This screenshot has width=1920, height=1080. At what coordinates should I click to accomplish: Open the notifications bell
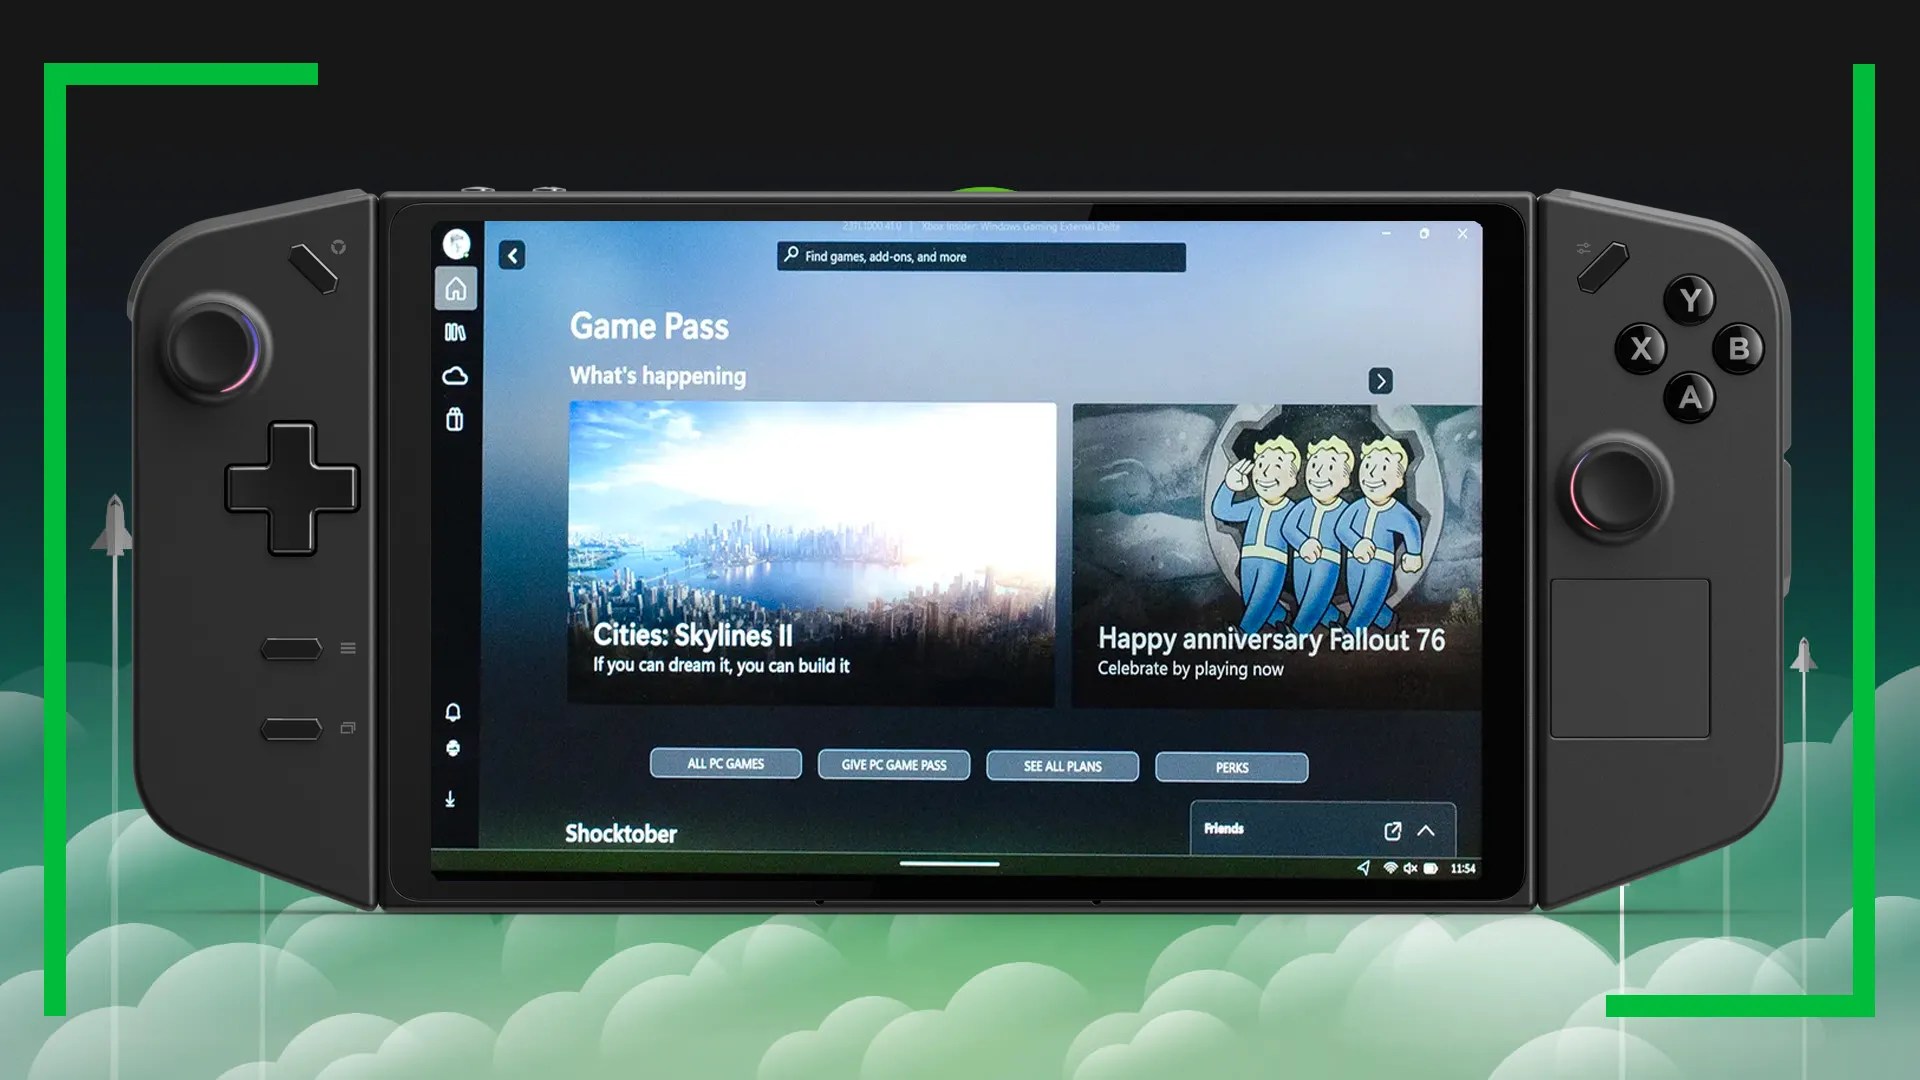[453, 710]
